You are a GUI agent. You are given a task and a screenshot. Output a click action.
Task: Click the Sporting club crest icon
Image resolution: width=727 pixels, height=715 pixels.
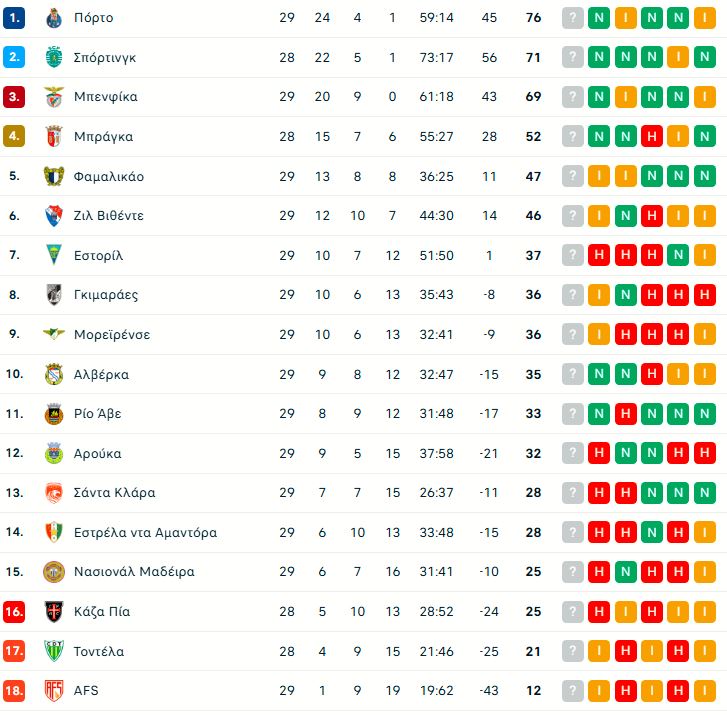coord(54,57)
